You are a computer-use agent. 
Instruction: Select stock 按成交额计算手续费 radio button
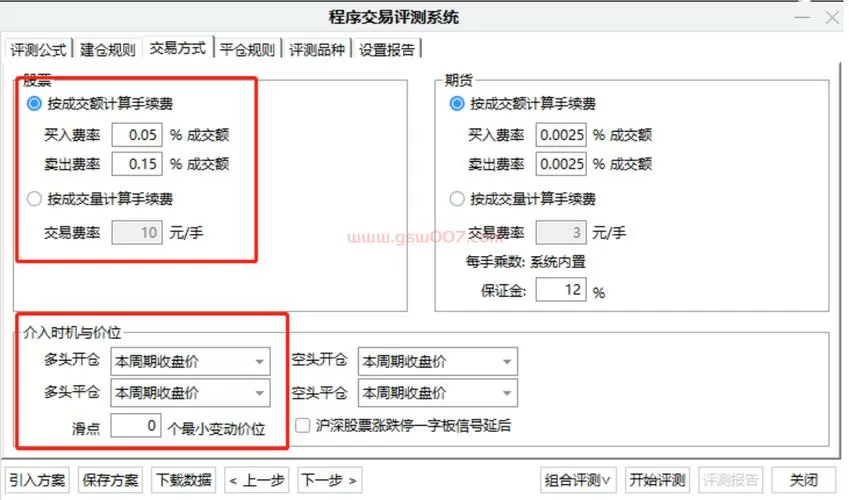[34, 103]
